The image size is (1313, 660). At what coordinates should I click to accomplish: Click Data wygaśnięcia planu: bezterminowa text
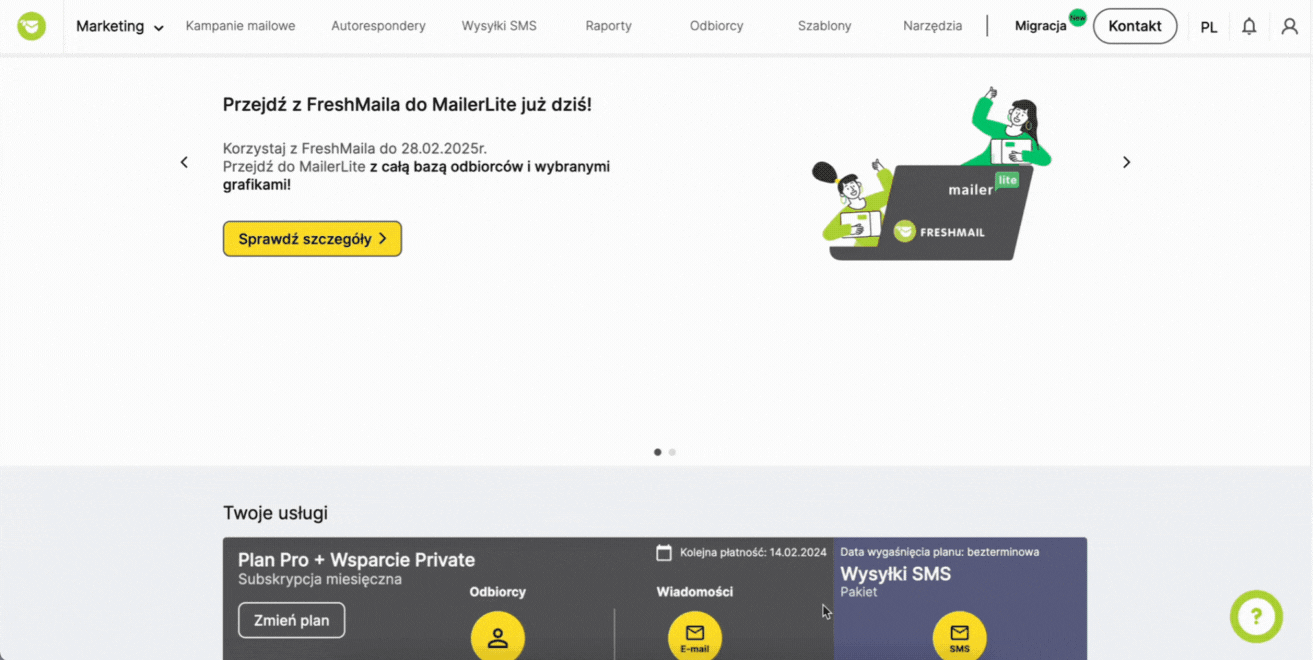tap(939, 552)
